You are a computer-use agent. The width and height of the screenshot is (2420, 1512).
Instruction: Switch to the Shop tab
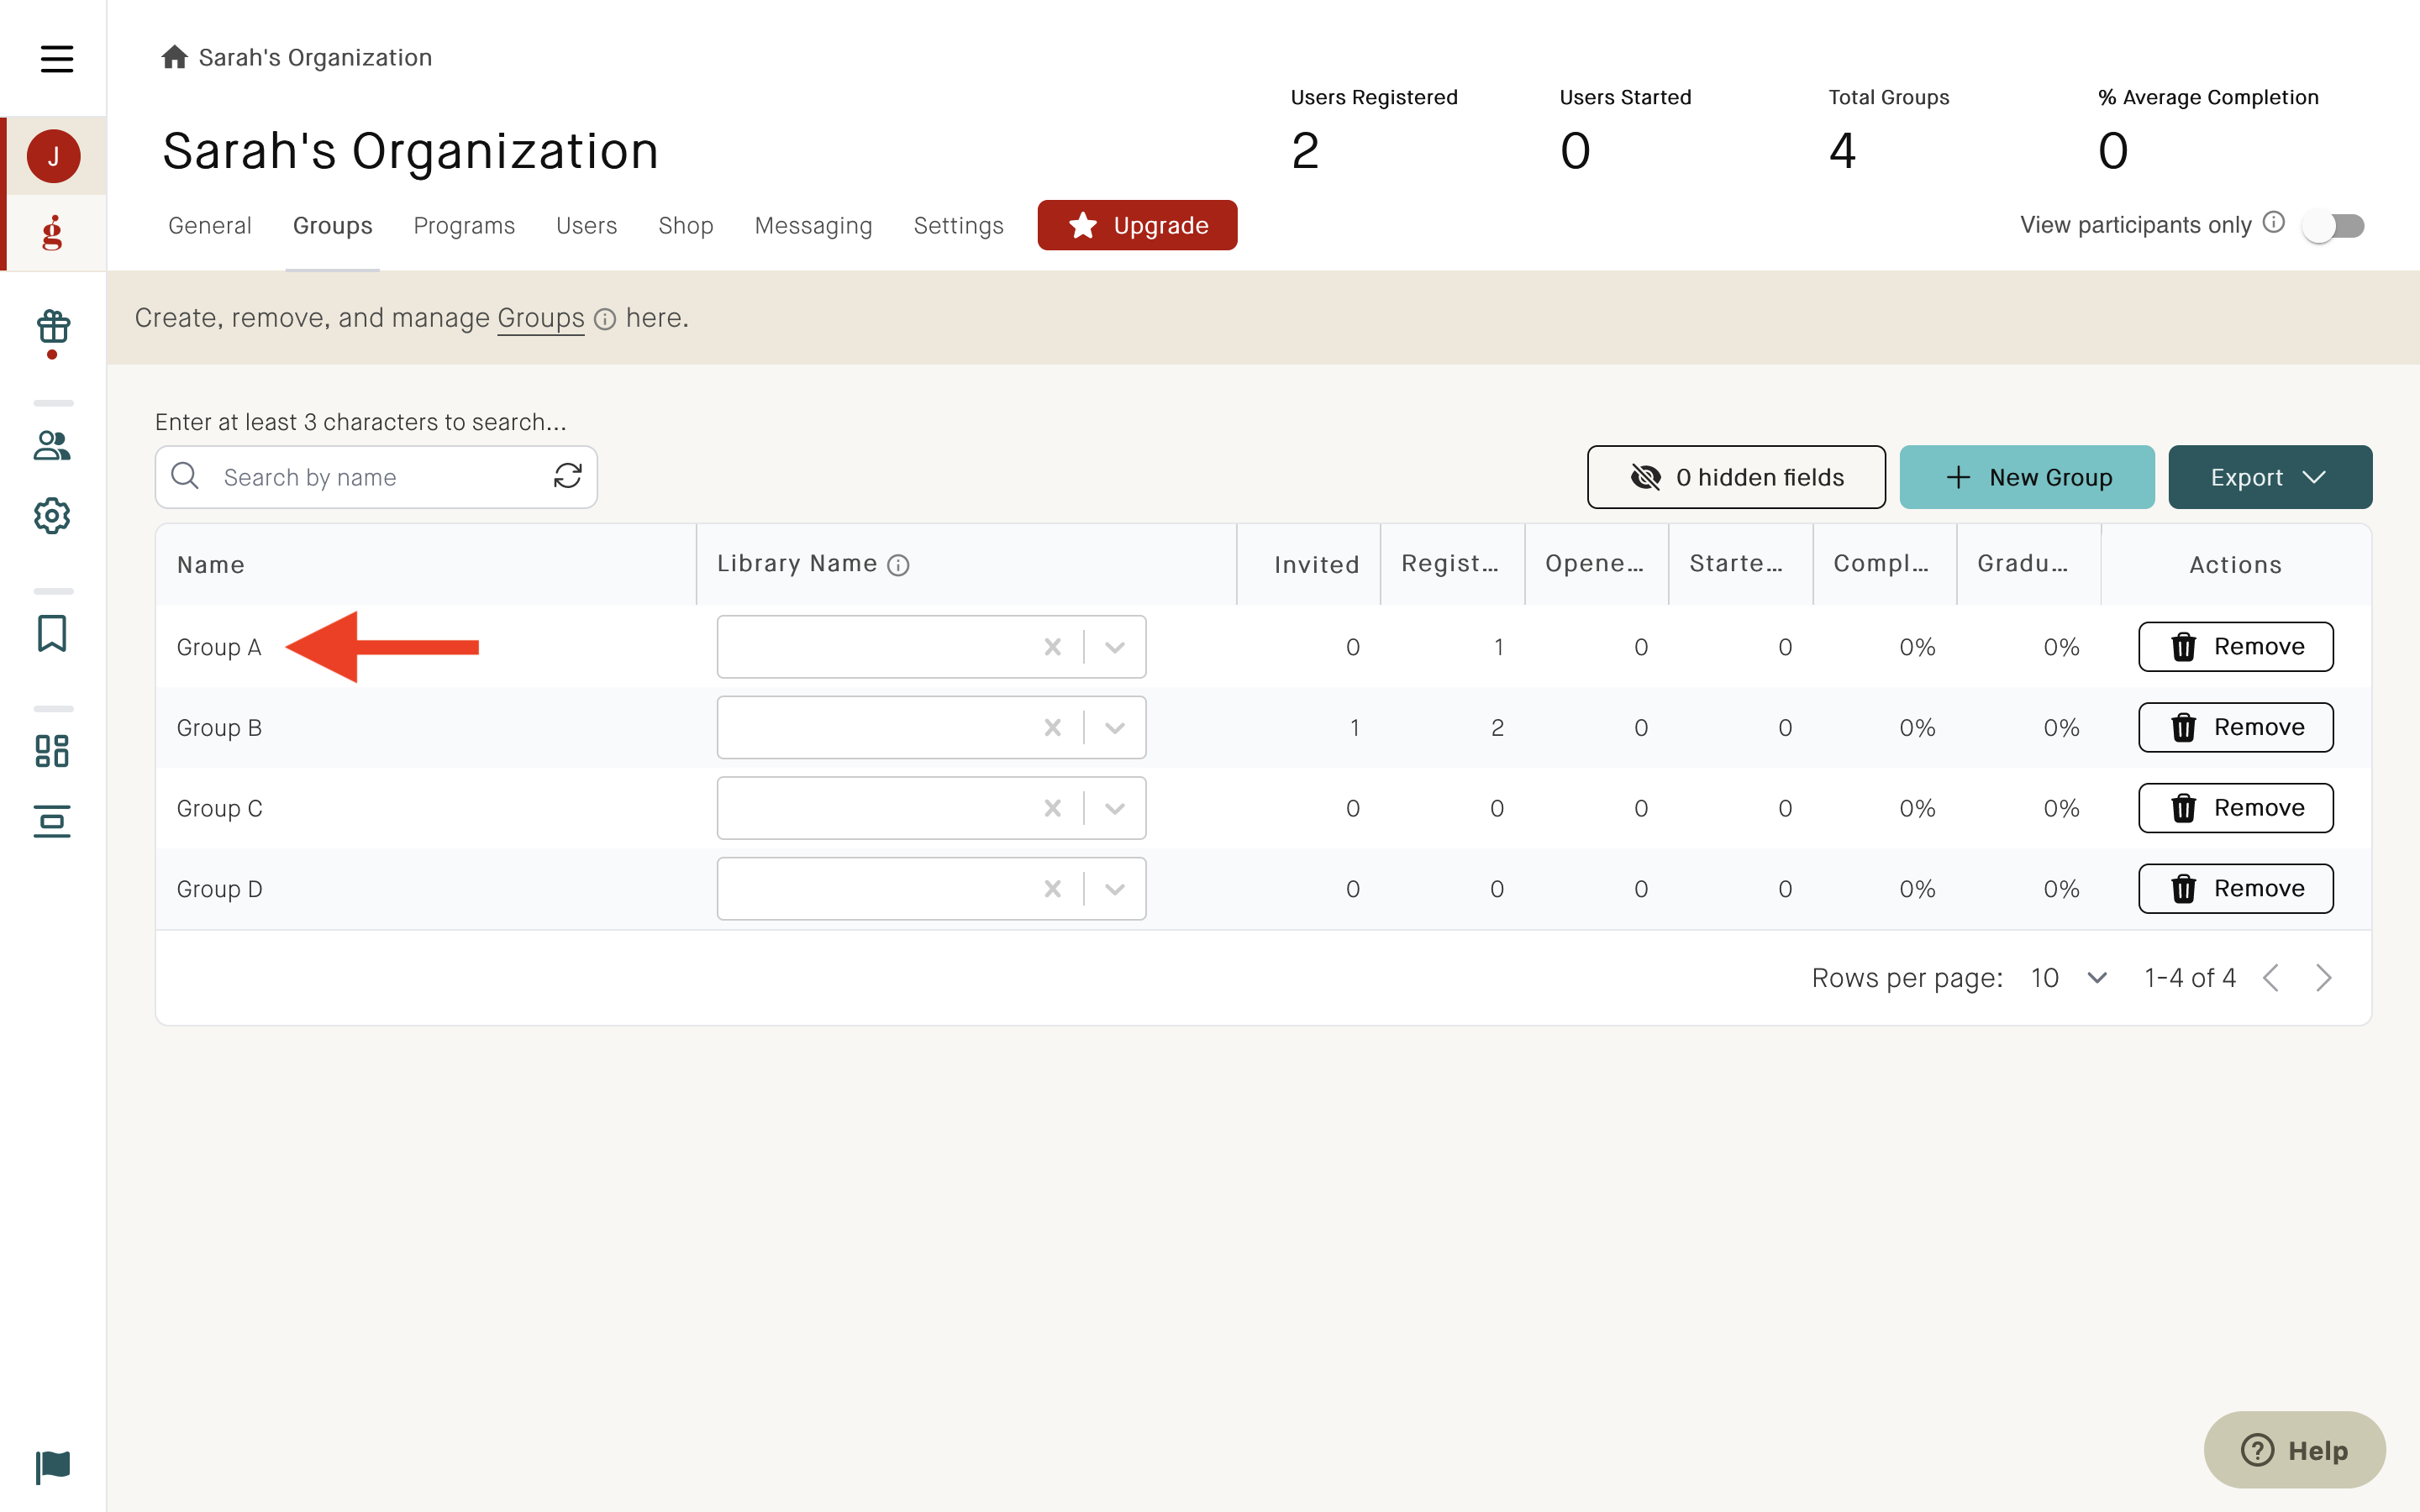[x=686, y=226]
